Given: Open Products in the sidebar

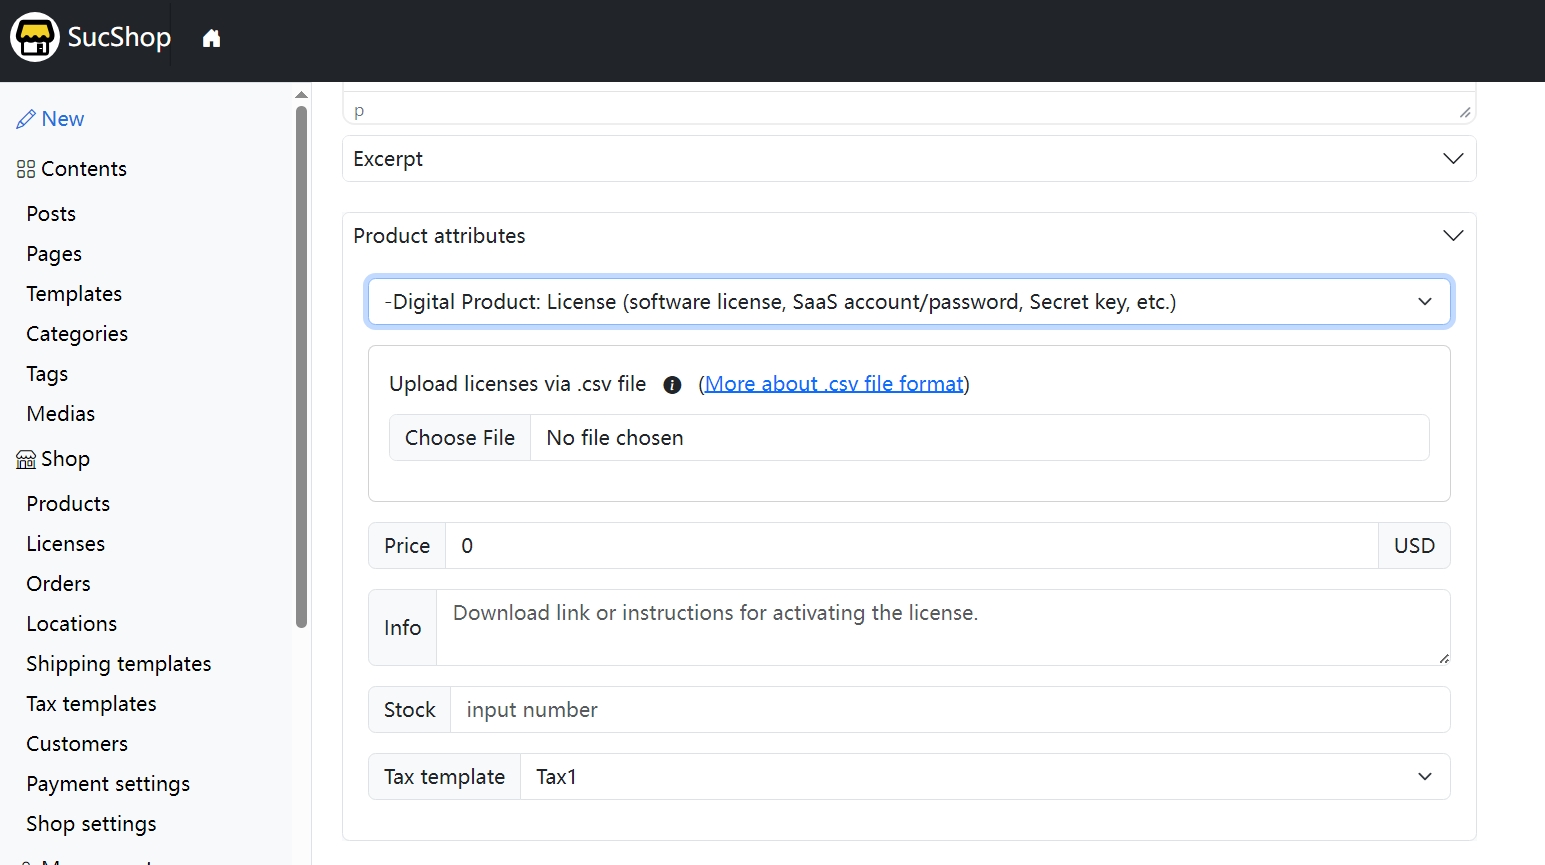Looking at the screenshot, I should tap(68, 504).
